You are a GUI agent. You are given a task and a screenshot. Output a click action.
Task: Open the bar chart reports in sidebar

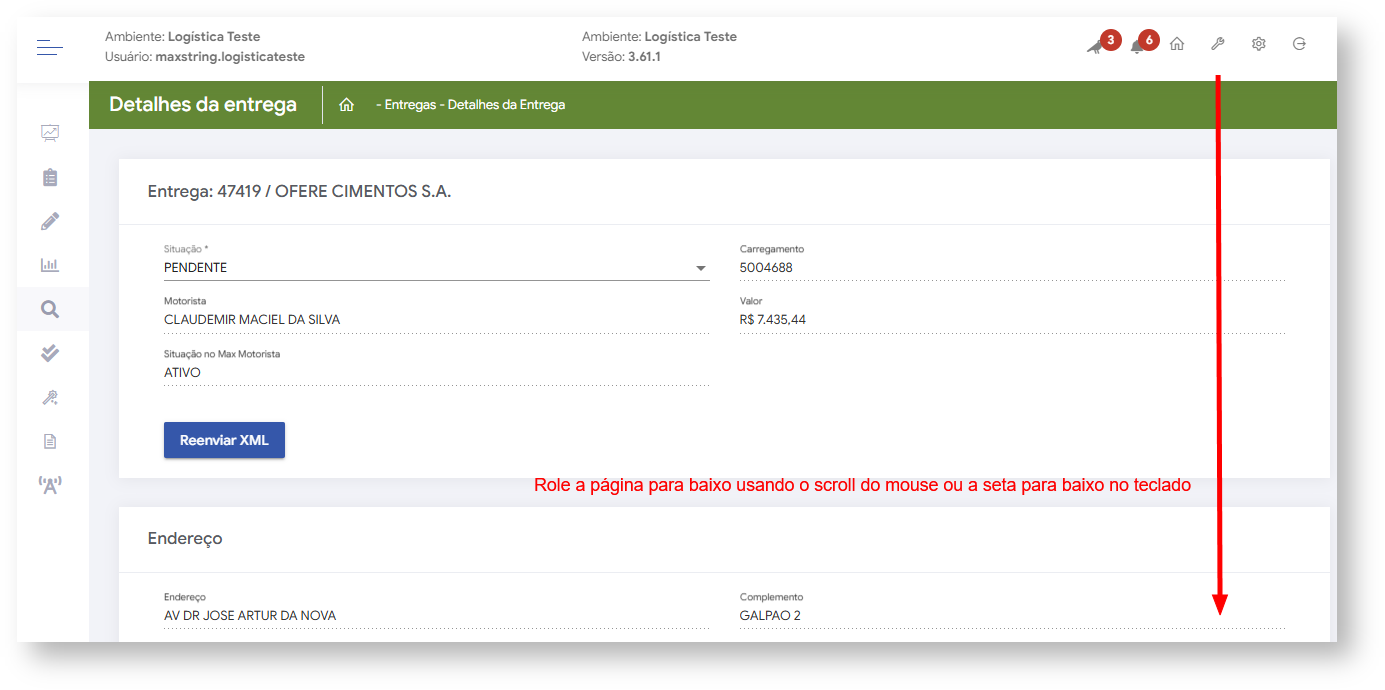[x=50, y=265]
